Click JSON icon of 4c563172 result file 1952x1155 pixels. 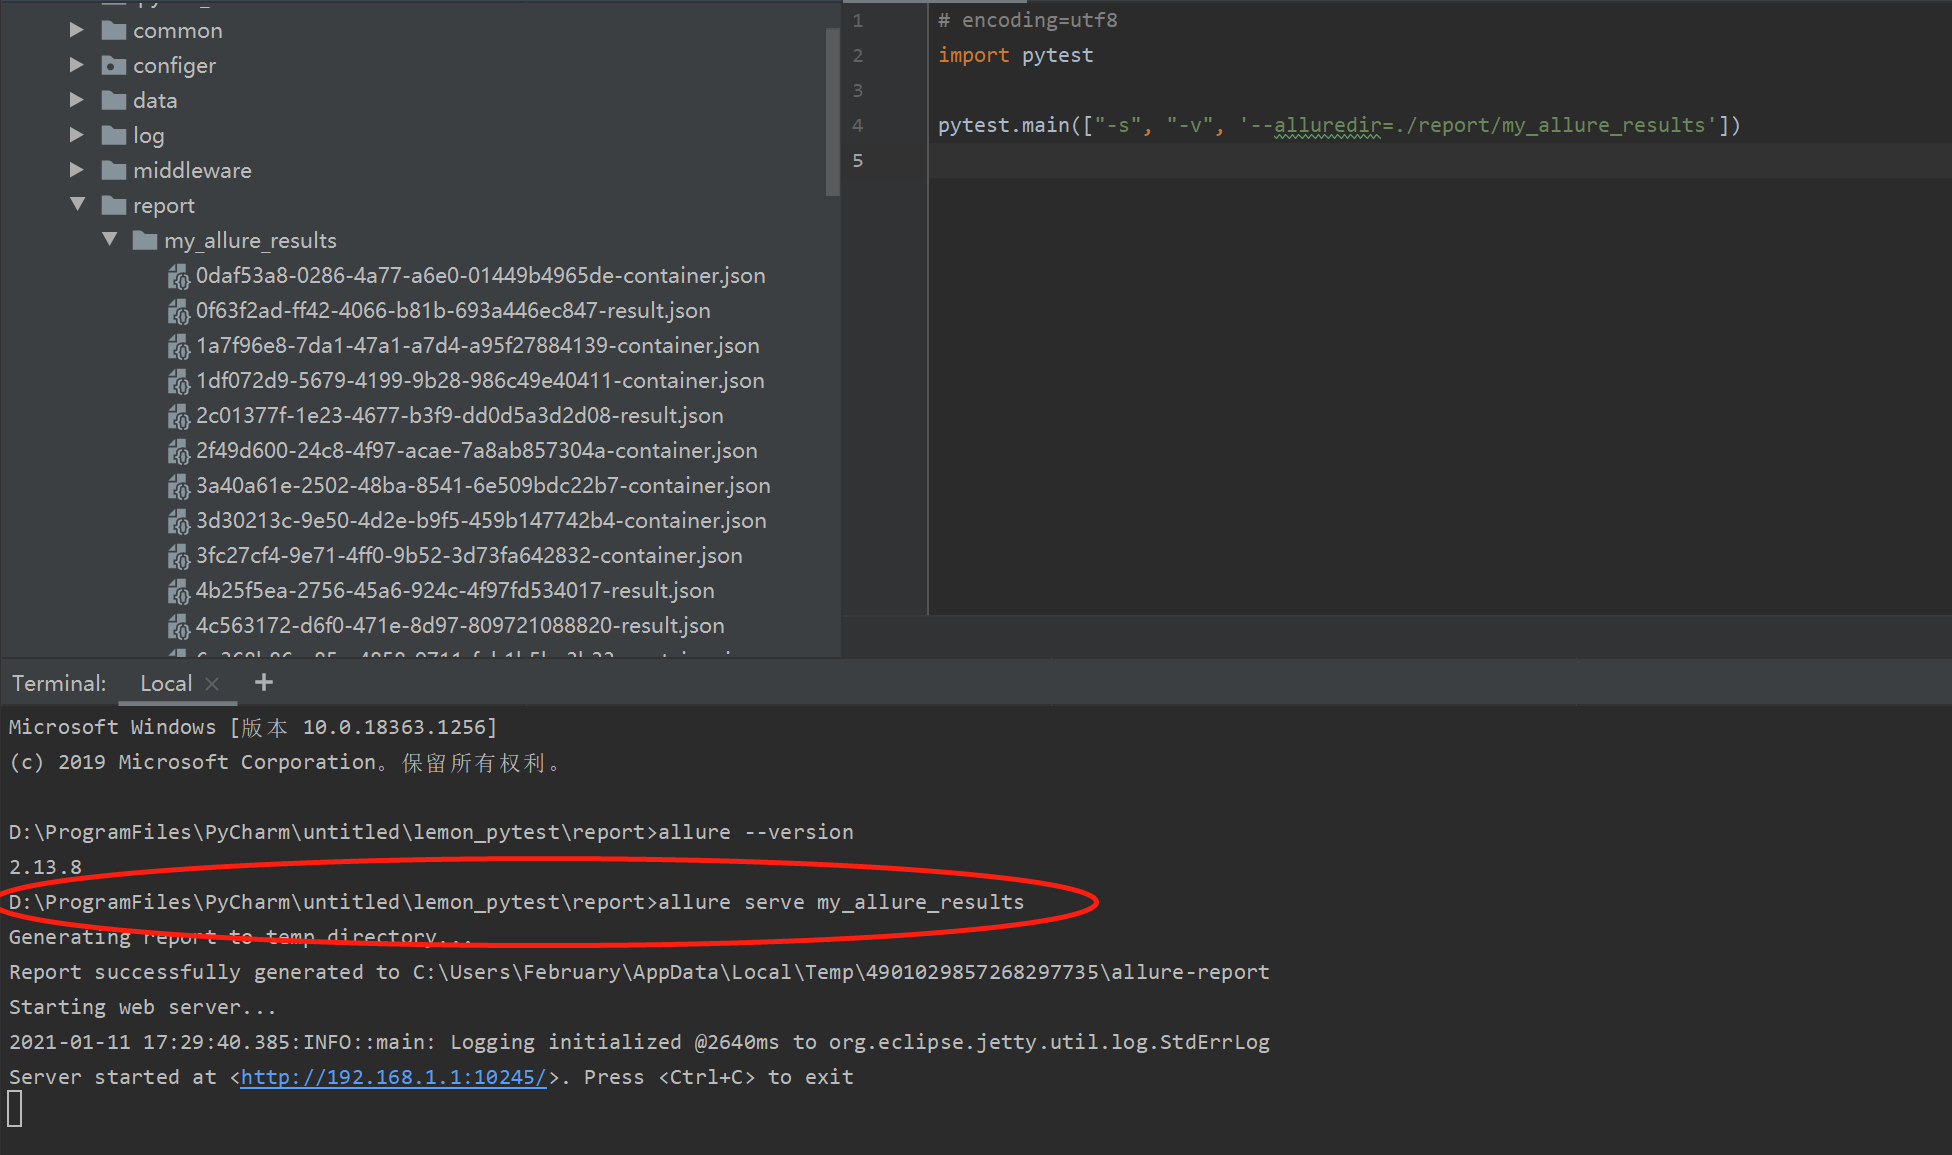[x=179, y=626]
